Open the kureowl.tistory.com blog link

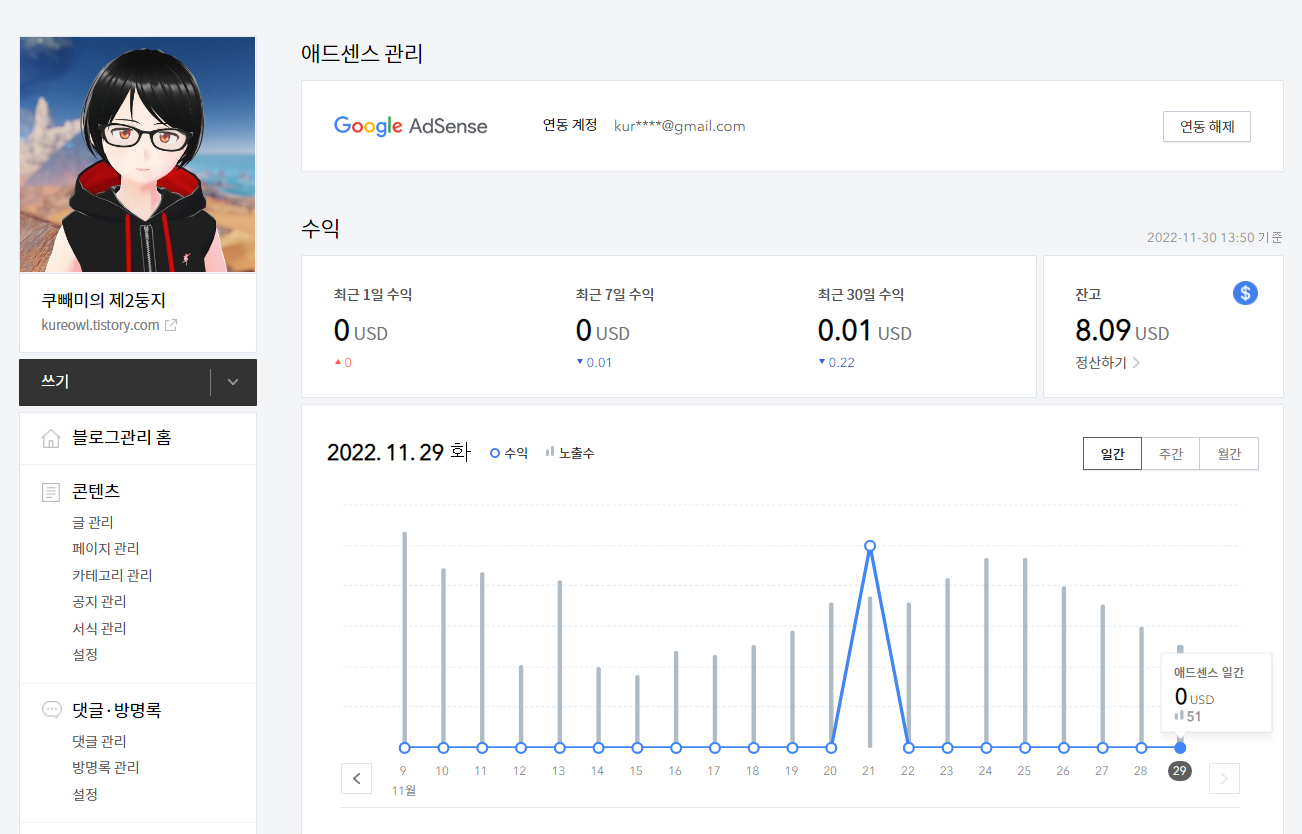100,325
